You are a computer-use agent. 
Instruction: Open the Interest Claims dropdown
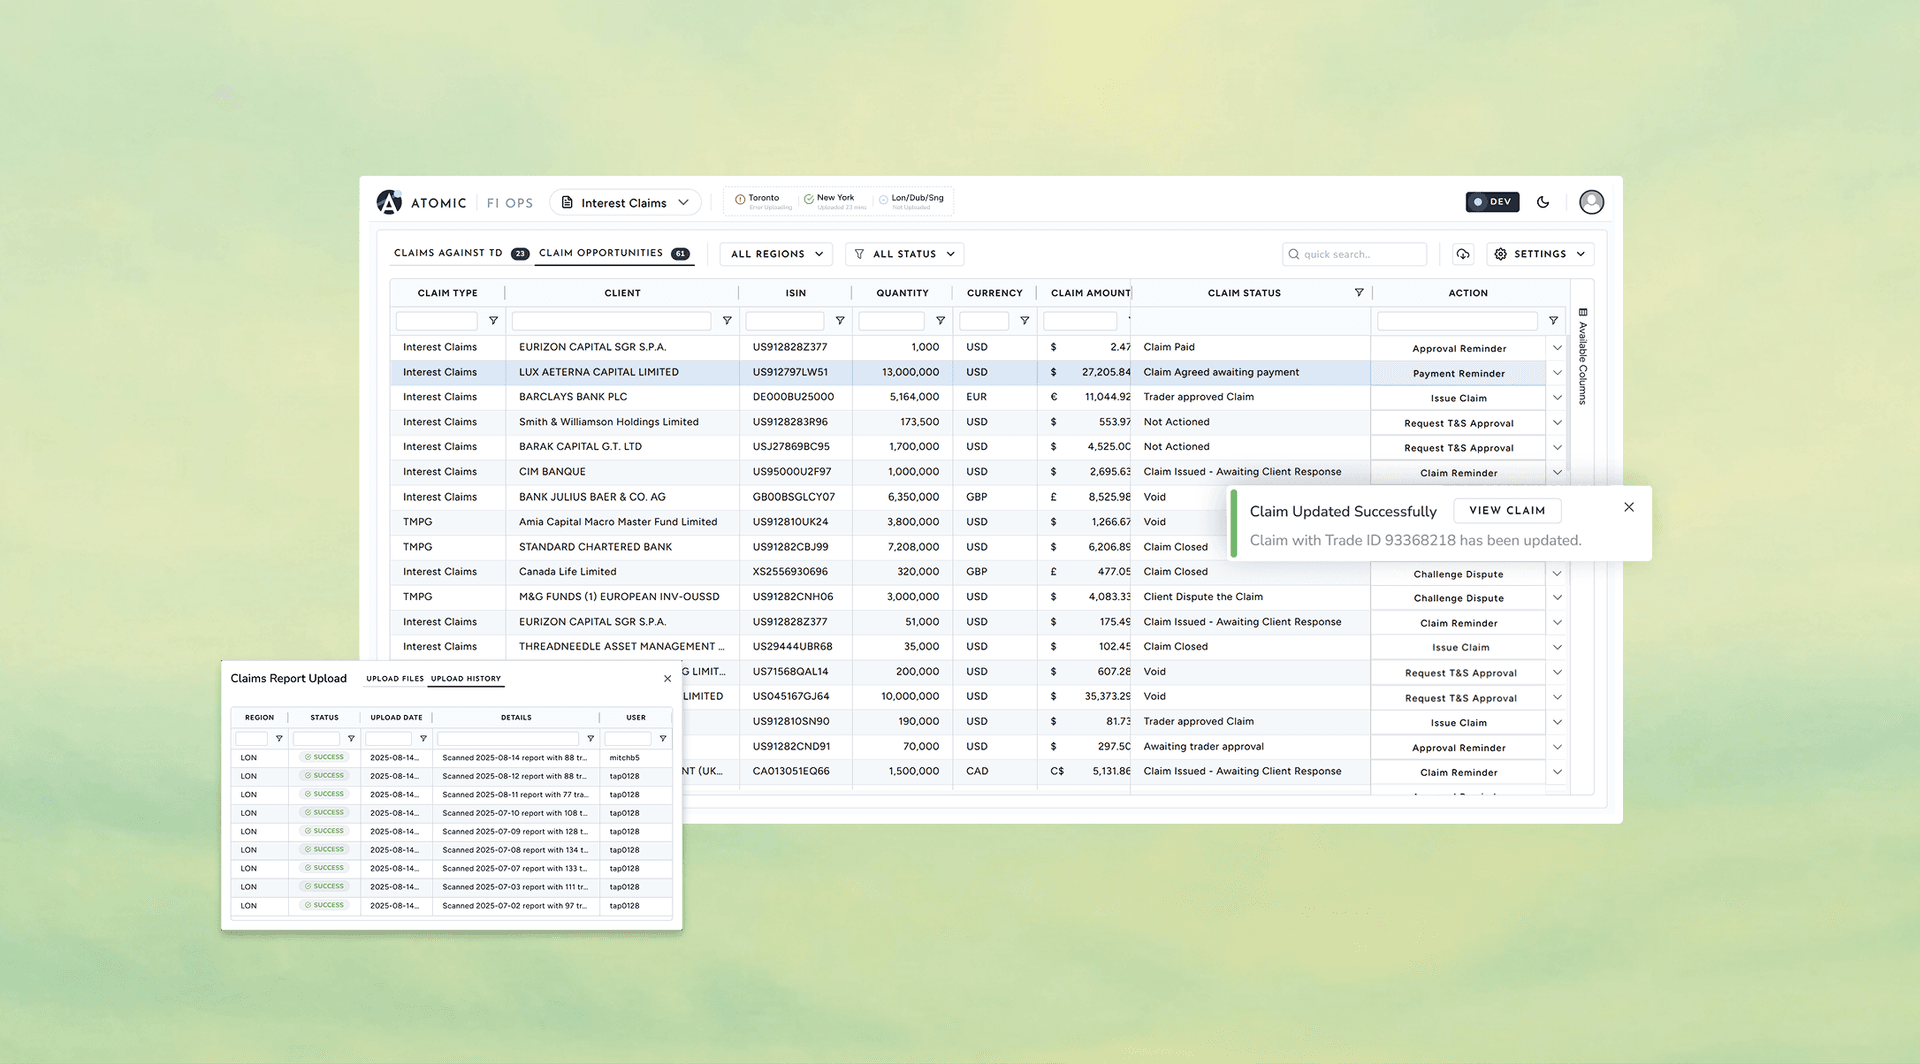(x=625, y=202)
